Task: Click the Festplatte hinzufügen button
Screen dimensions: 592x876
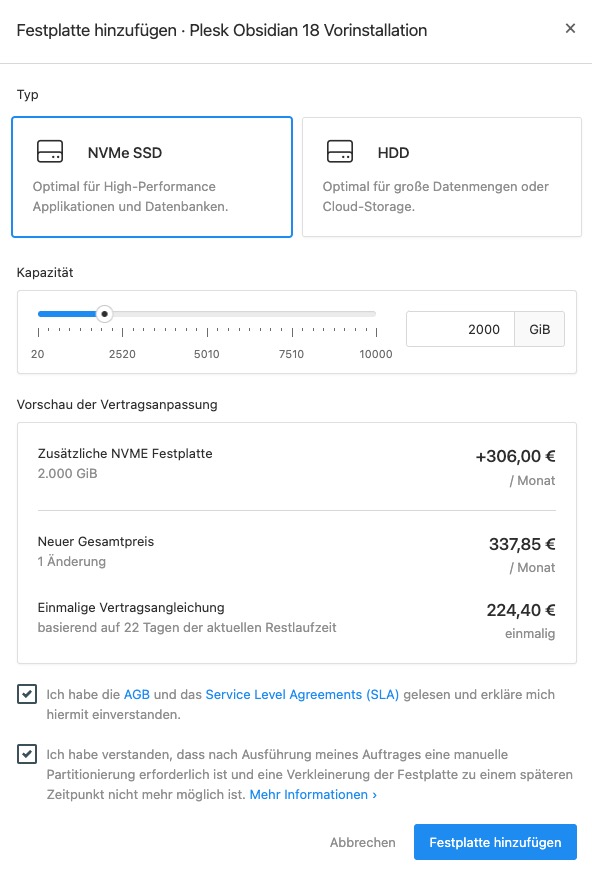Action: tap(495, 842)
